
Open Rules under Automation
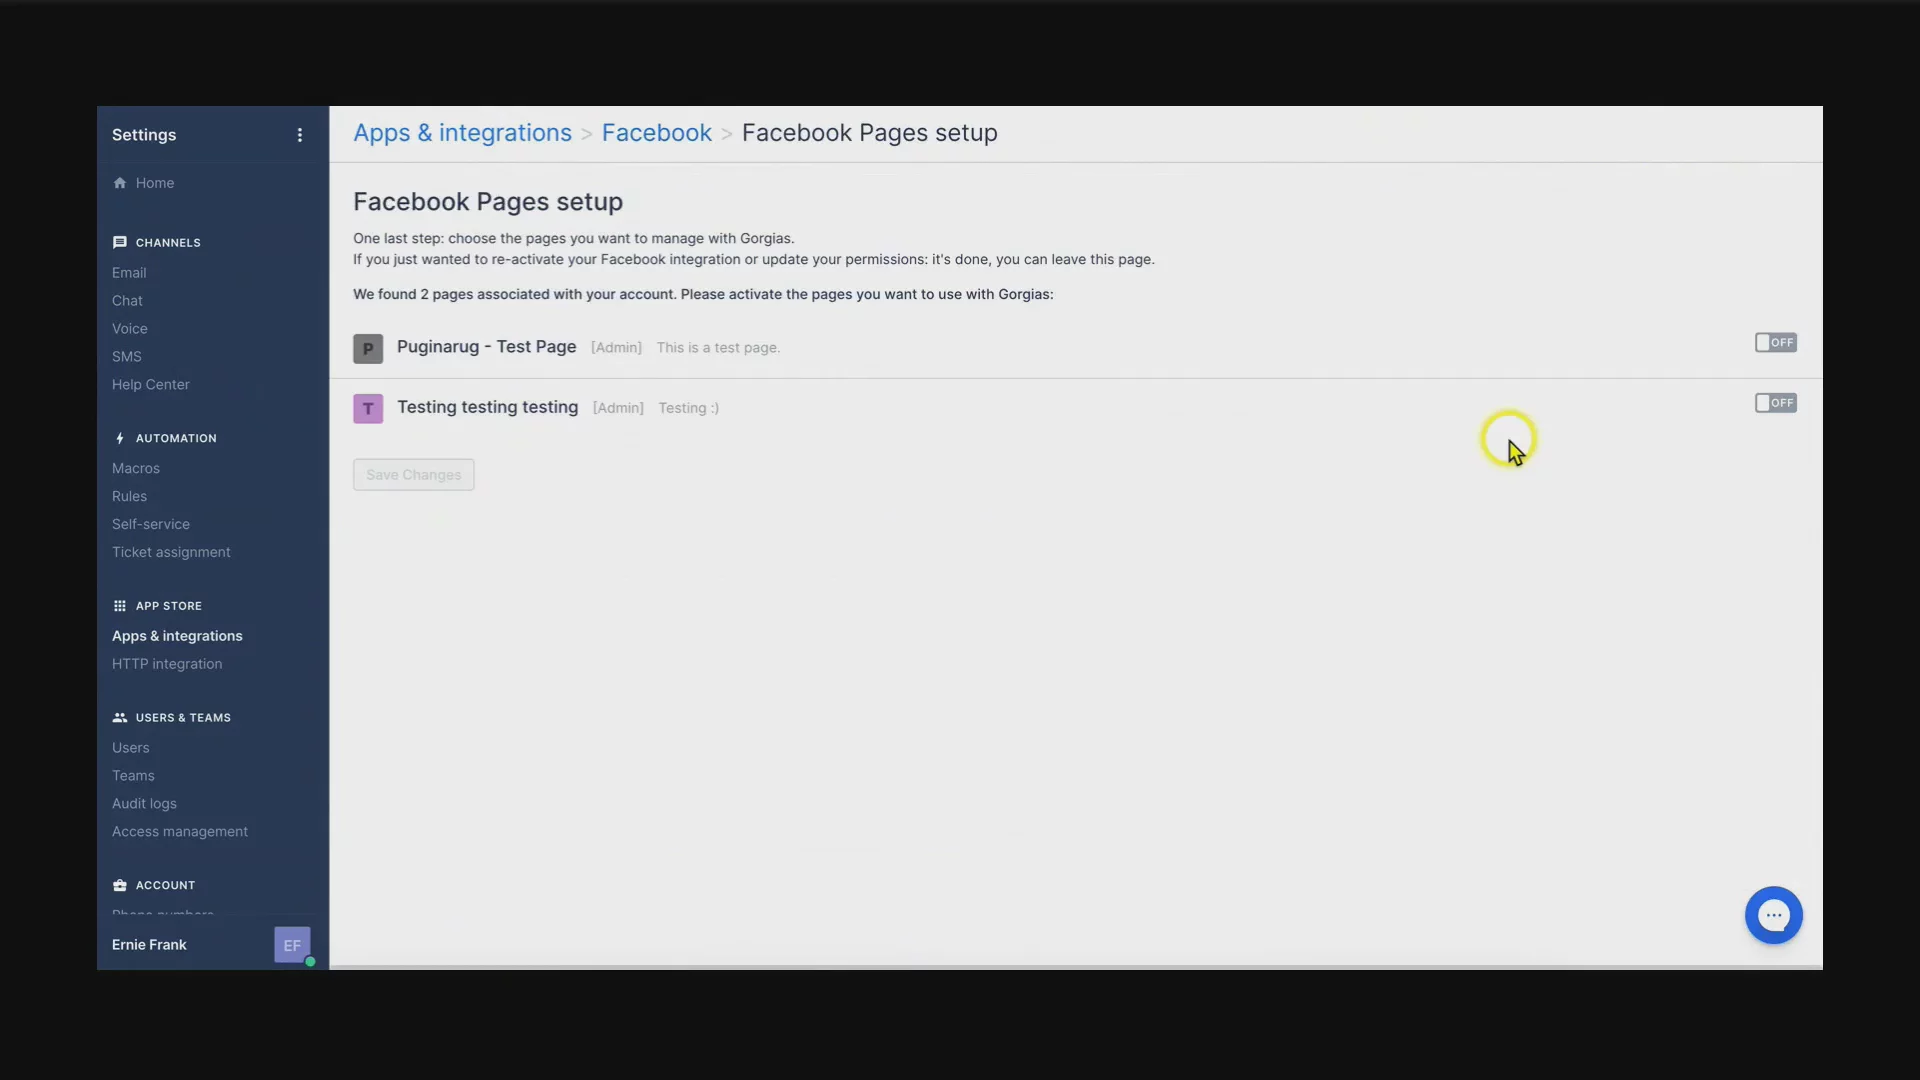click(x=129, y=497)
